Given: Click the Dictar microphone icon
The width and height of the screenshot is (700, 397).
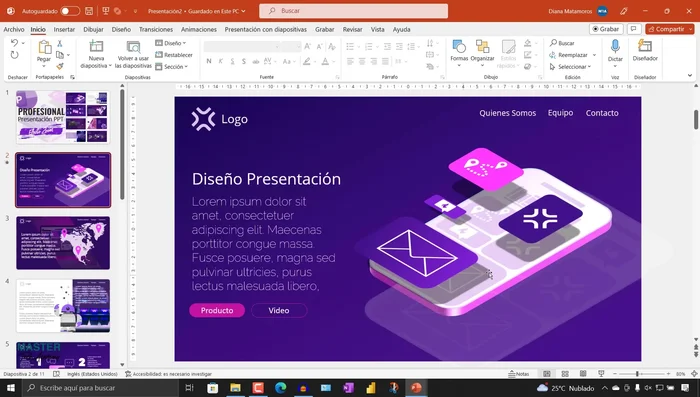Looking at the screenshot, I should coord(615,46).
